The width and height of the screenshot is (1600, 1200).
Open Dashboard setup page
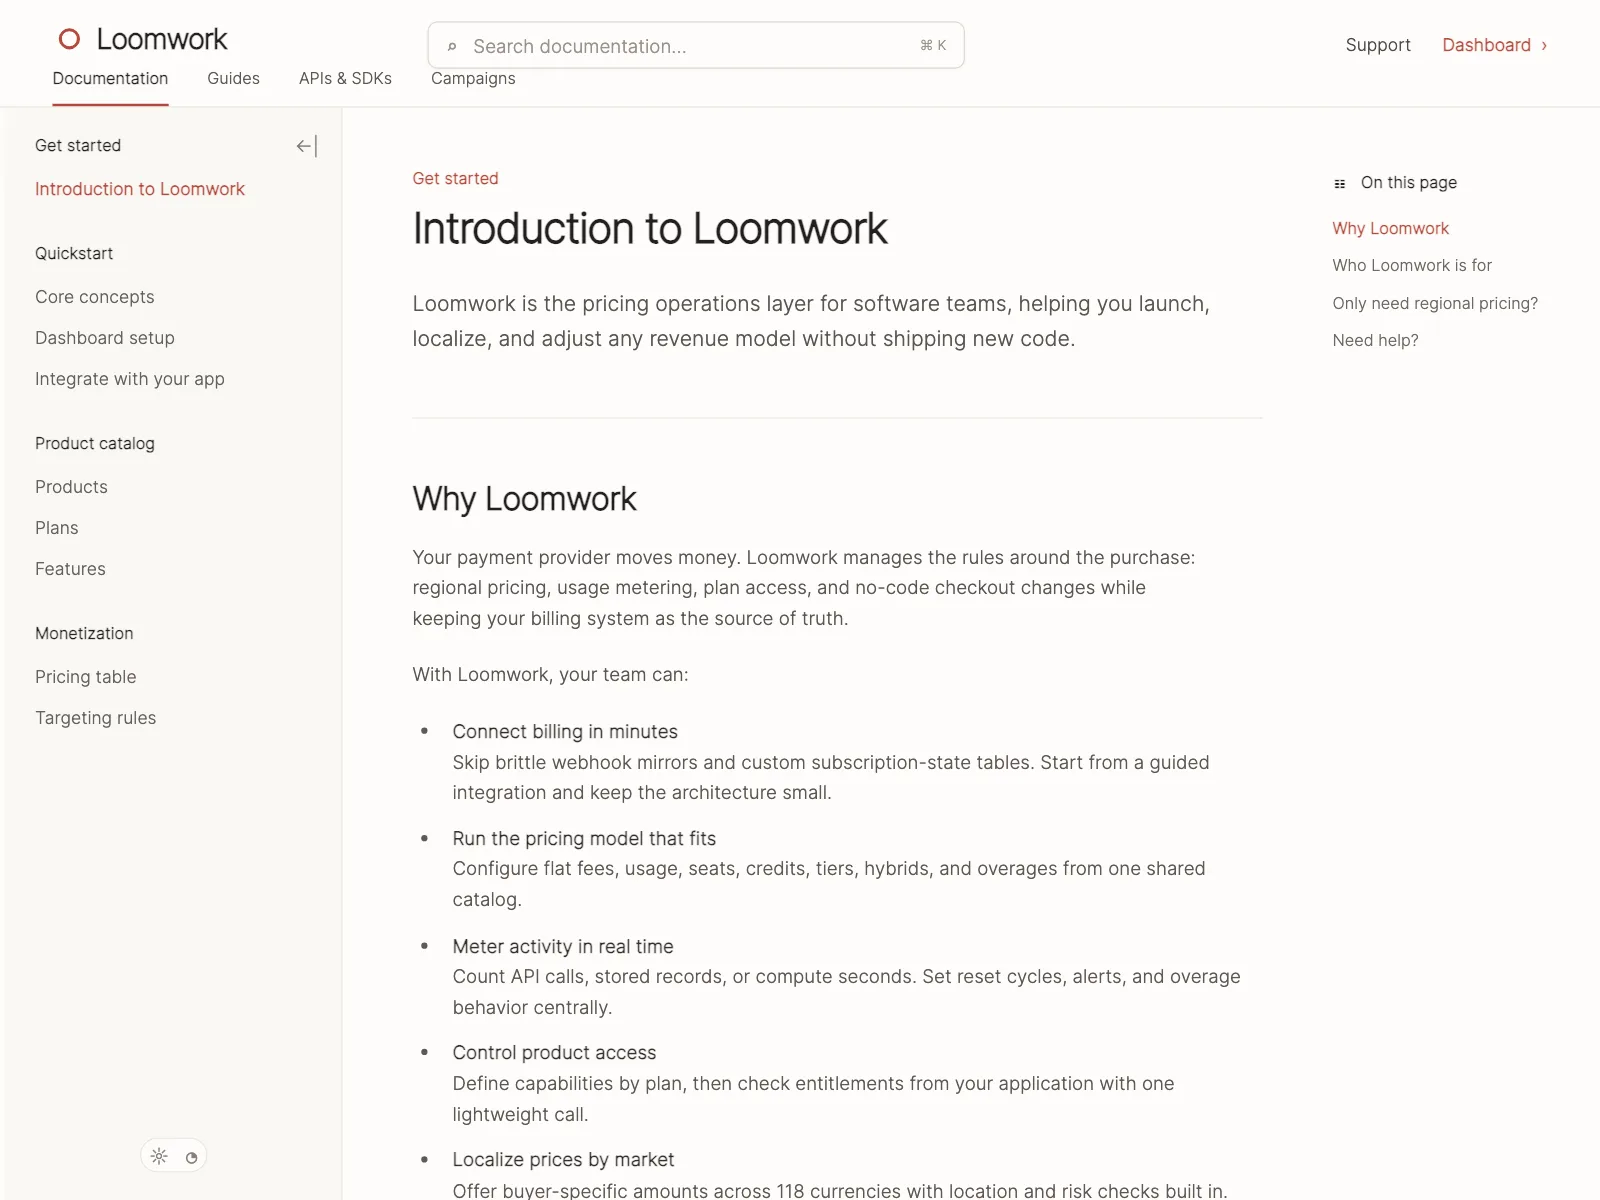(x=105, y=338)
